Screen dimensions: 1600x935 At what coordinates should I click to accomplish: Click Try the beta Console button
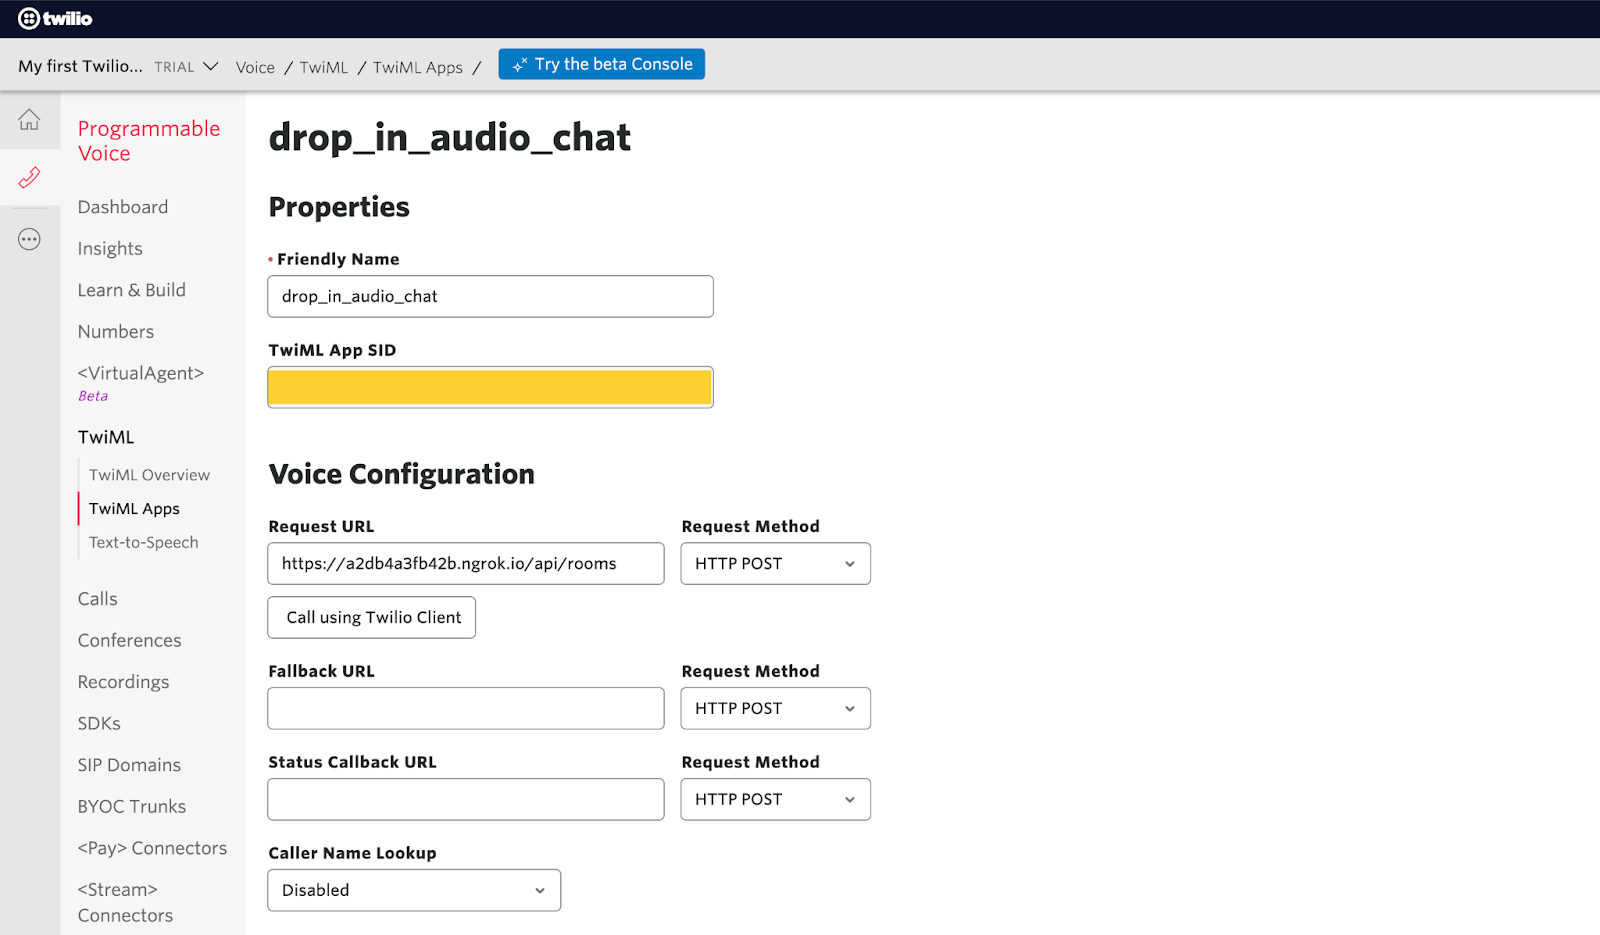click(x=602, y=64)
